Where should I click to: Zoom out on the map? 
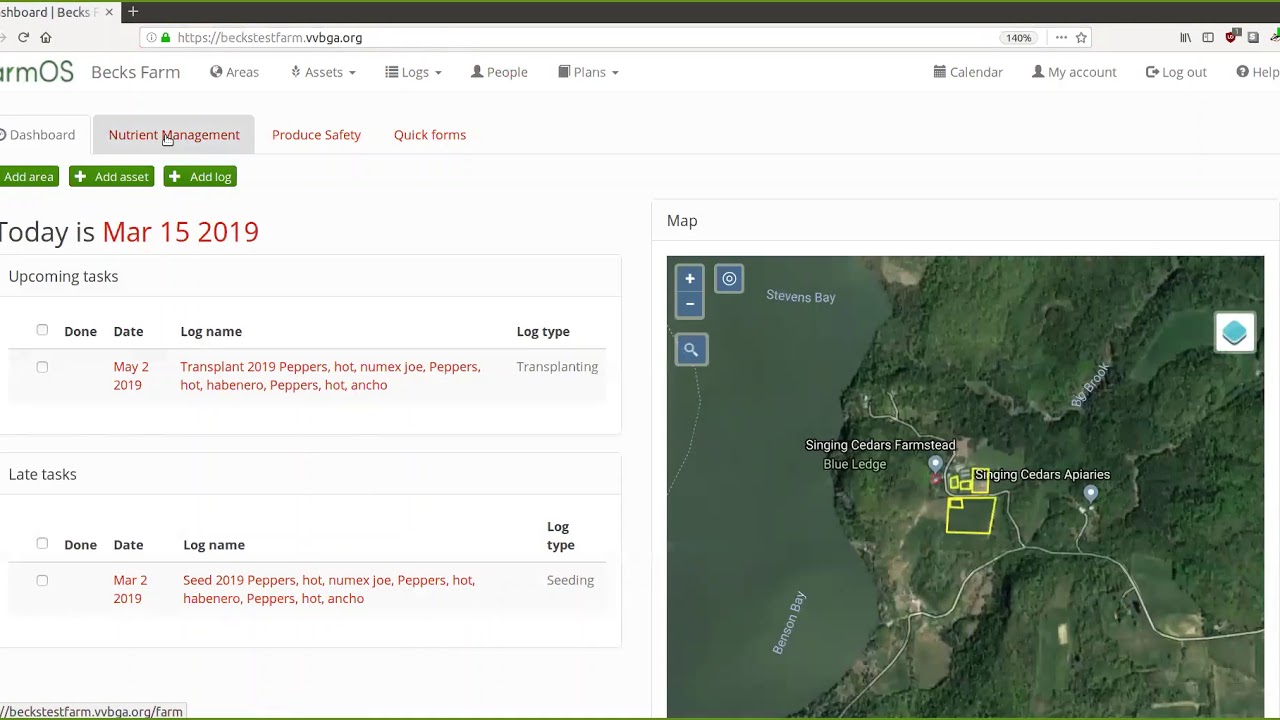[x=690, y=304]
